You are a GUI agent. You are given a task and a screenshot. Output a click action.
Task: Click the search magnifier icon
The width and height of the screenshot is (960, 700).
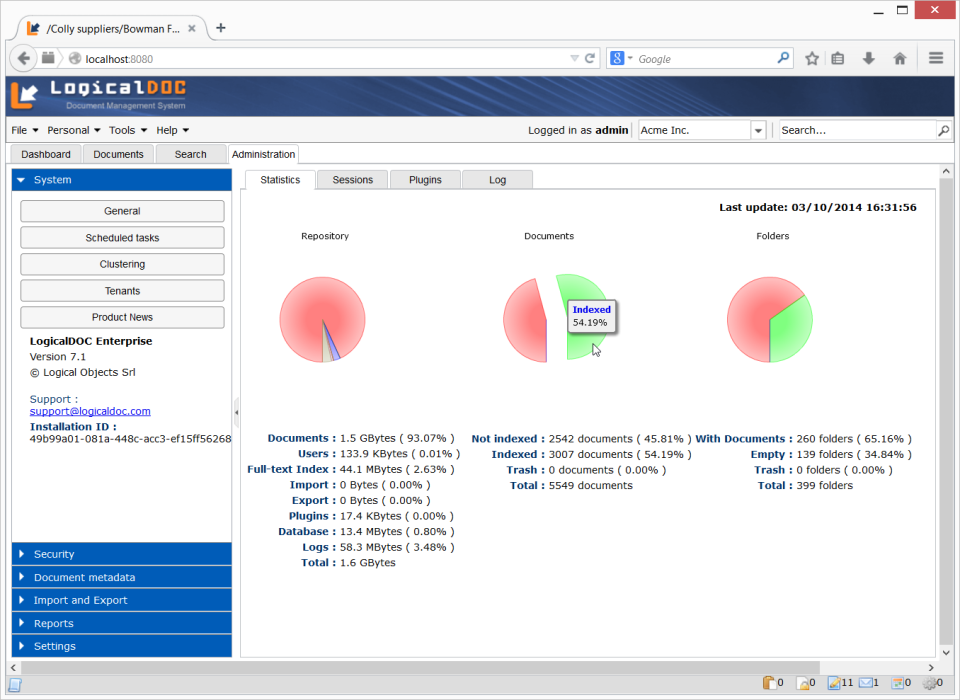(943, 130)
